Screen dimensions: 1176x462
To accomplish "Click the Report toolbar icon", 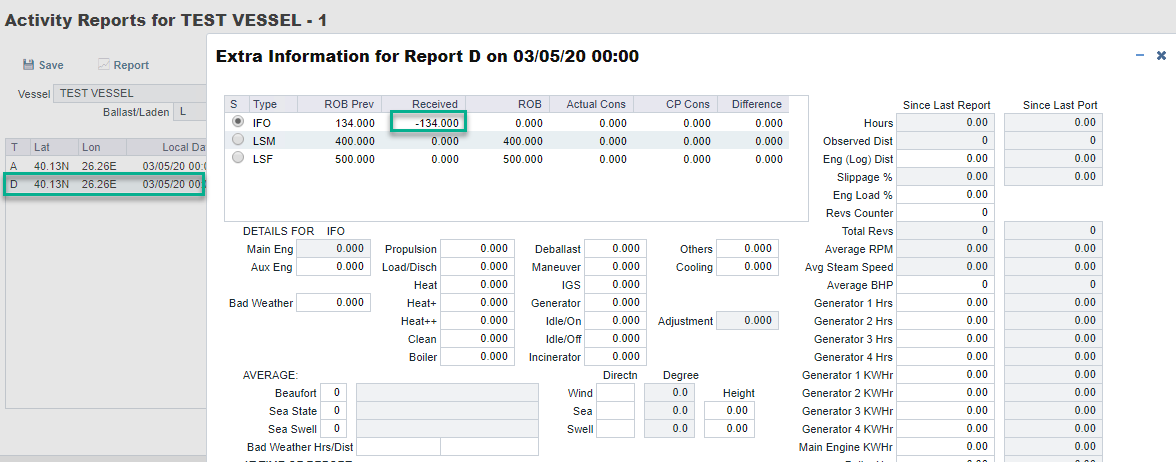I will [103, 65].
